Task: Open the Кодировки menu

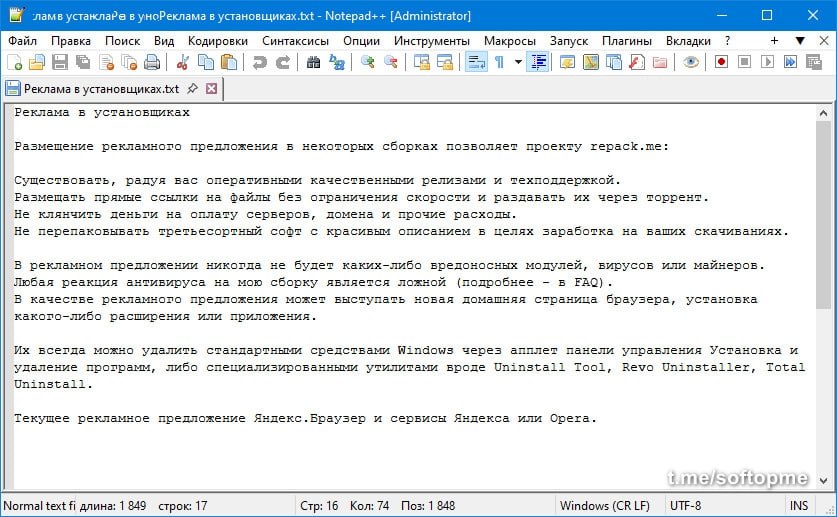Action: 218,41
